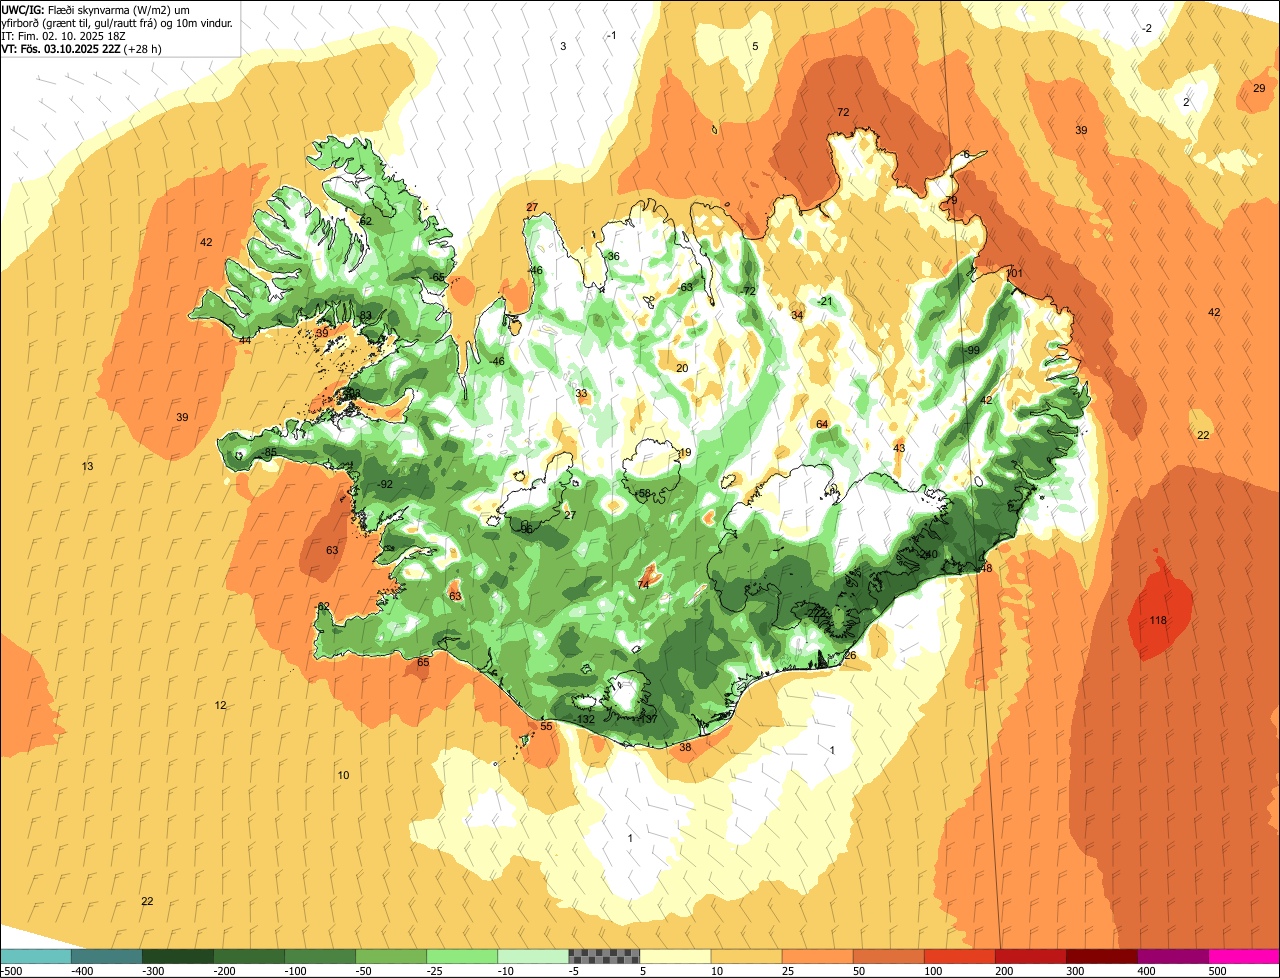Click the -72 value in northern Iceland
This screenshot has width=1280, height=978.
tap(749, 291)
